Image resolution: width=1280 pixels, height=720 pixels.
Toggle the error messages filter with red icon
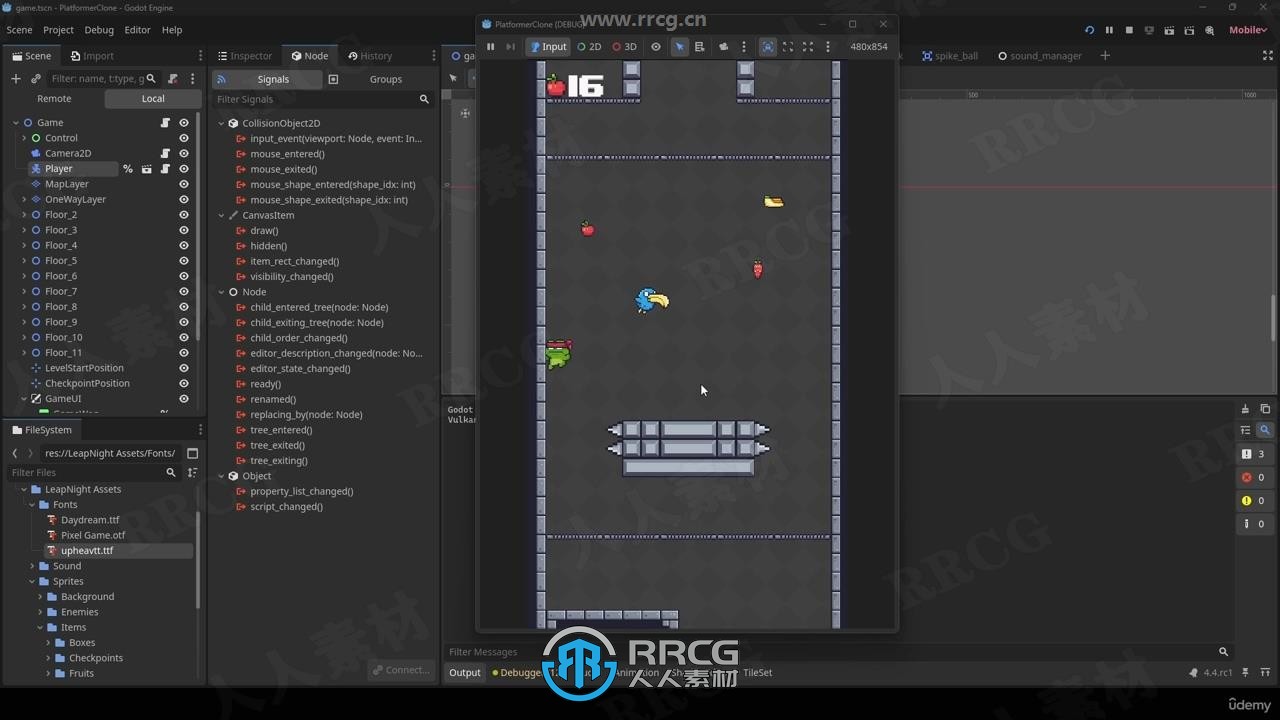click(x=1254, y=477)
